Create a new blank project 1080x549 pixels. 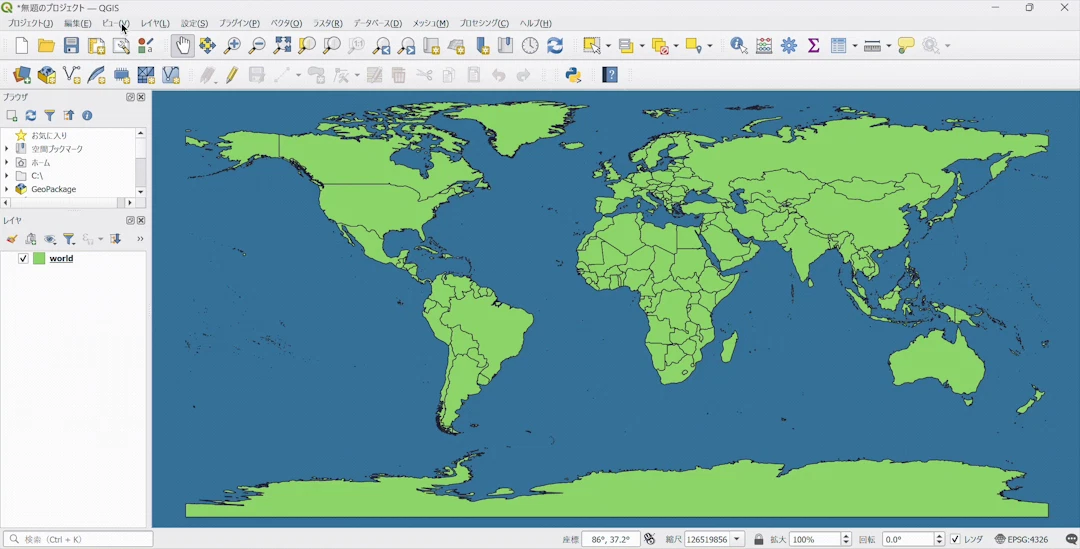22,45
